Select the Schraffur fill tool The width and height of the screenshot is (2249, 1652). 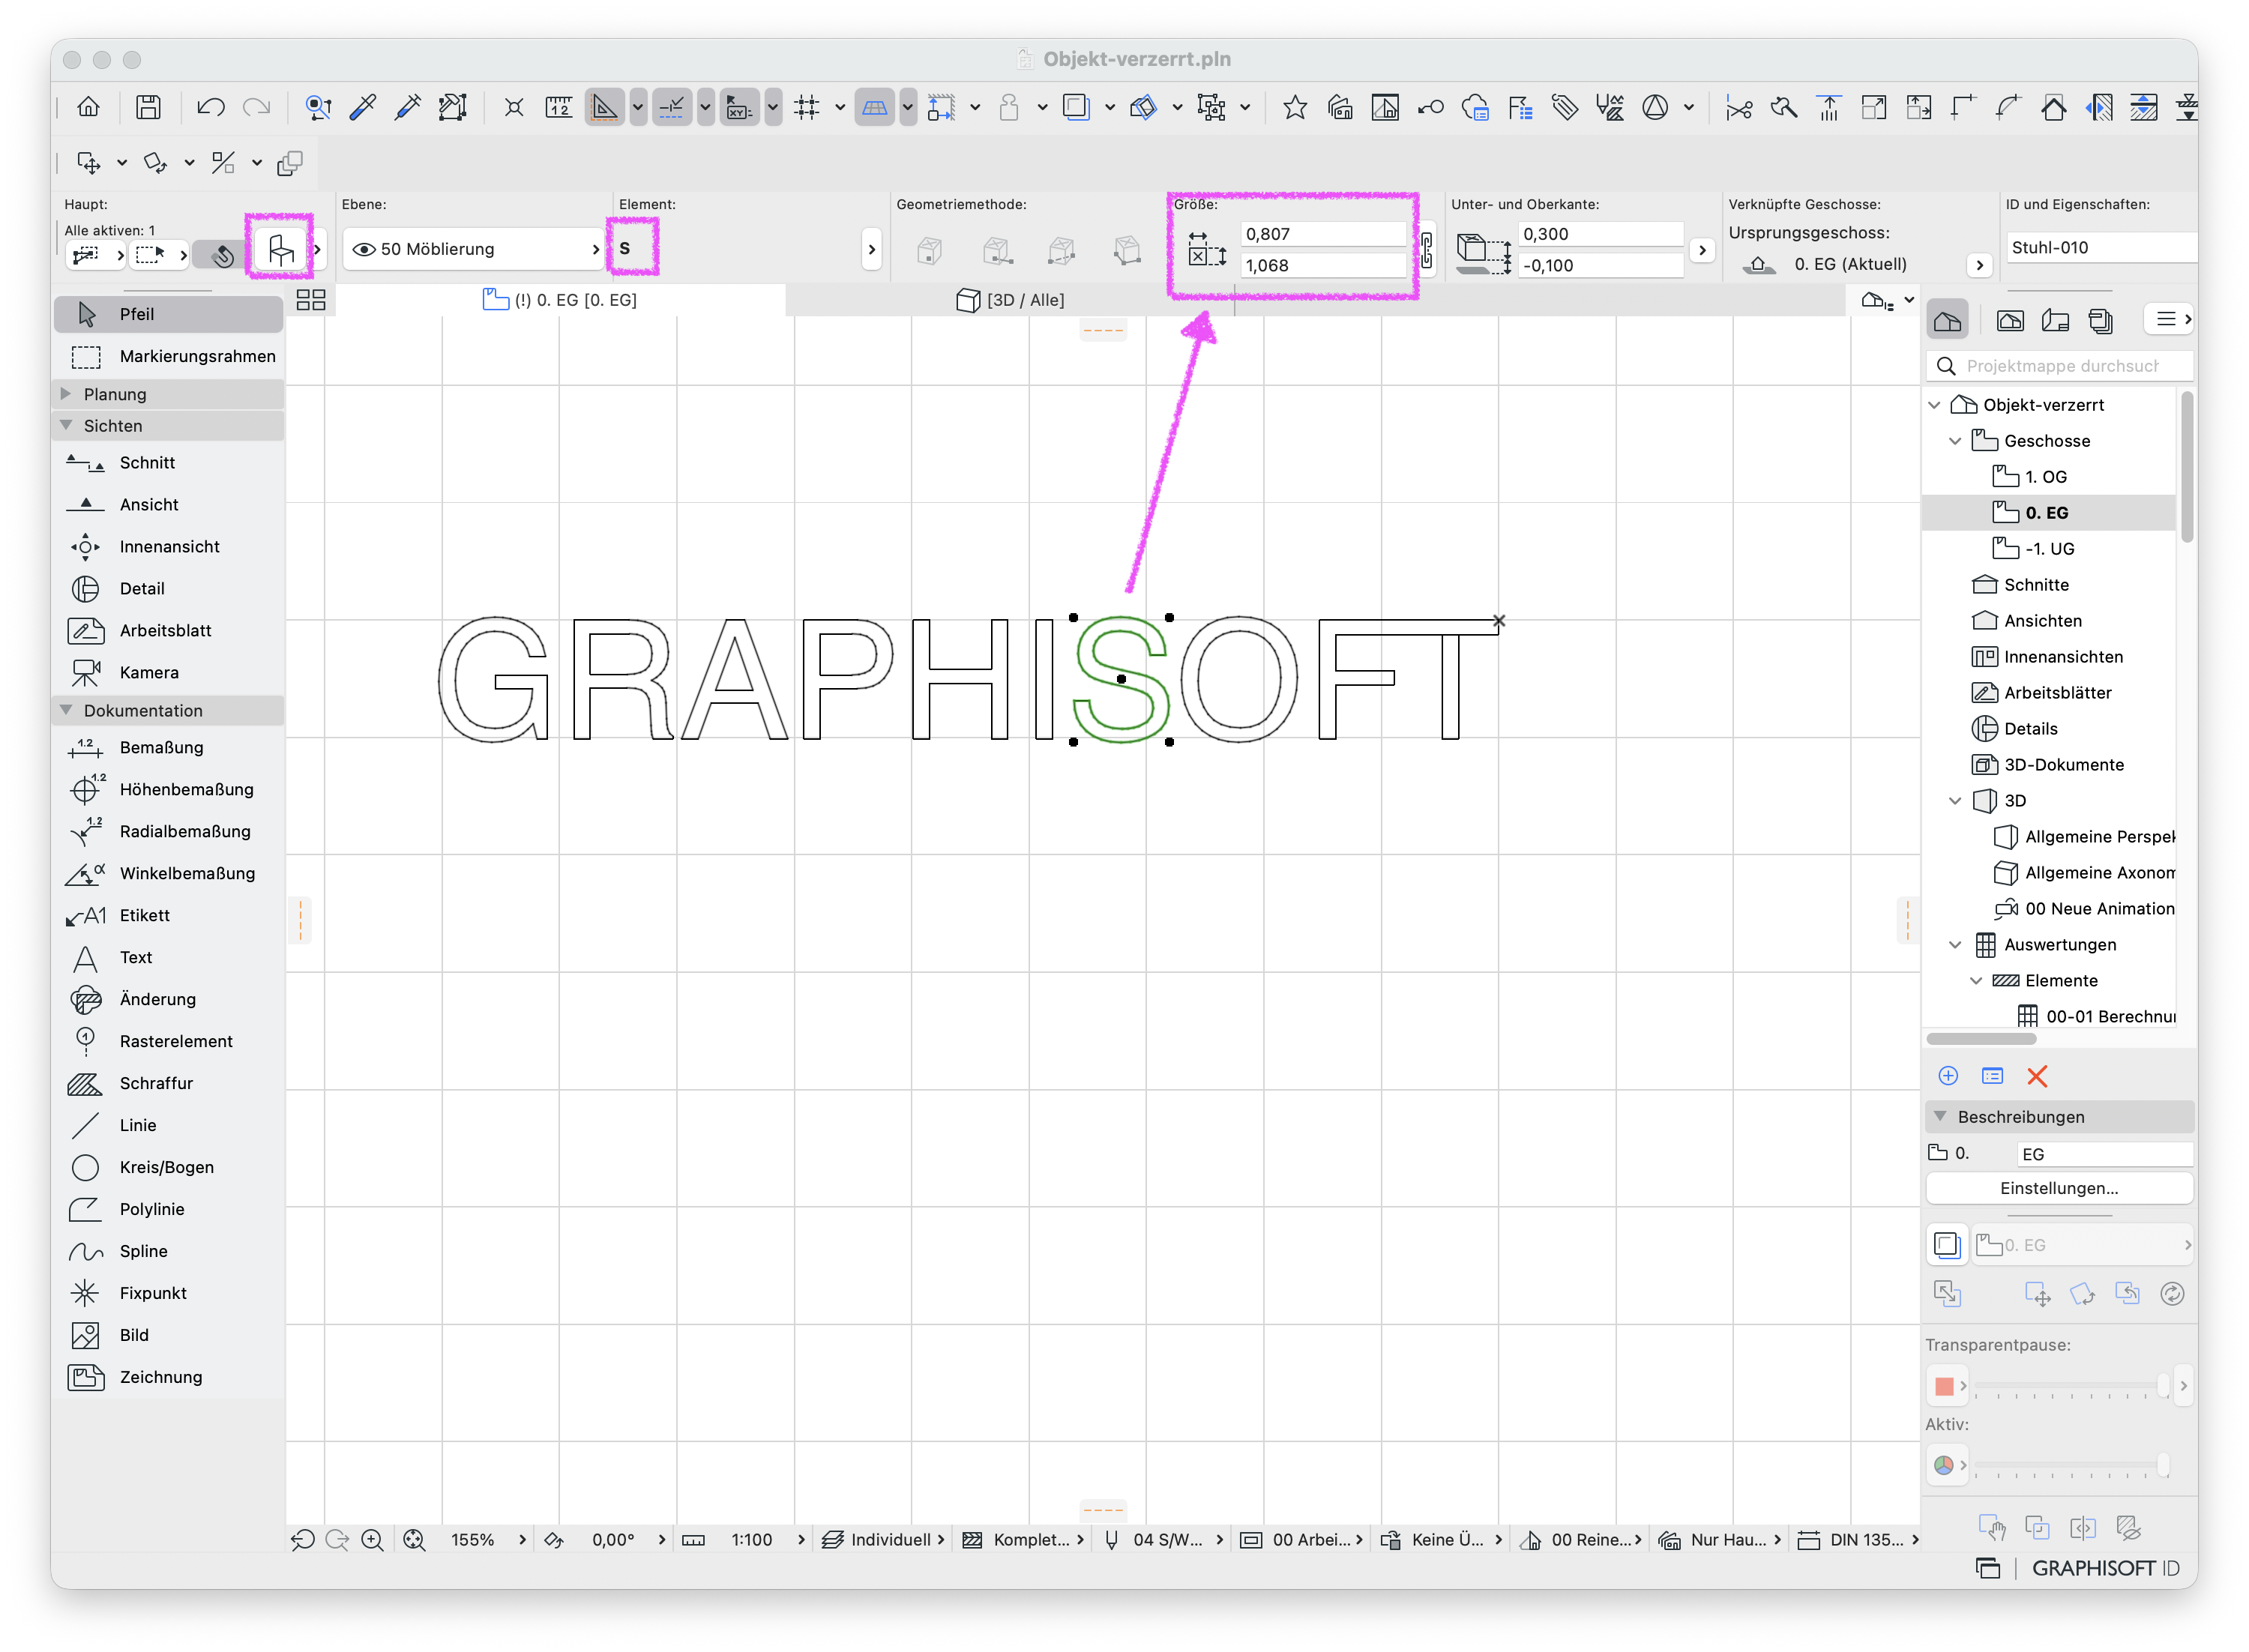pos(168,1084)
